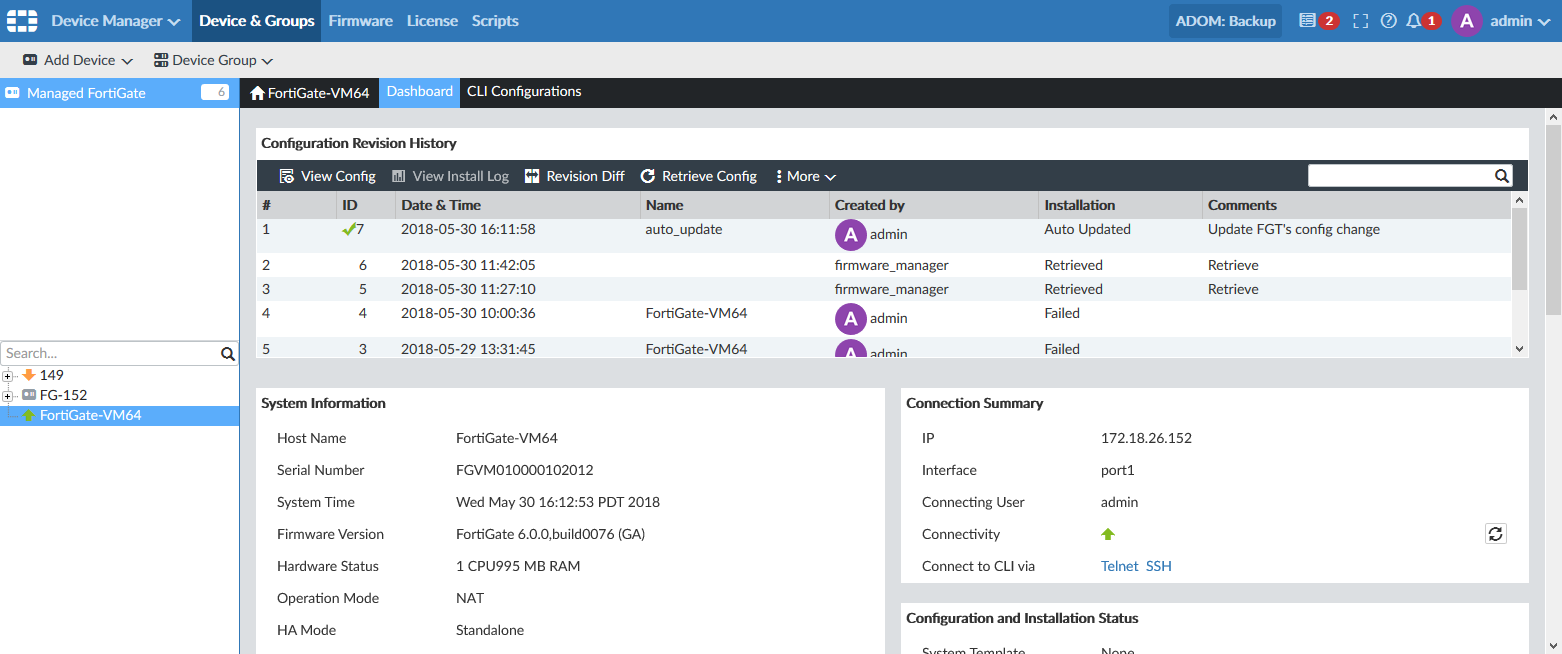Expand the 149 tree node
The height and width of the screenshot is (654, 1562).
click(x=8, y=376)
